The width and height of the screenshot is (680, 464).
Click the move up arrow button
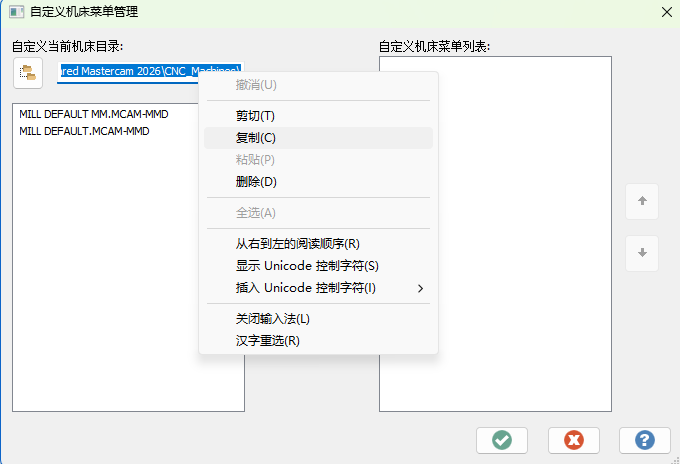[x=642, y=201]
